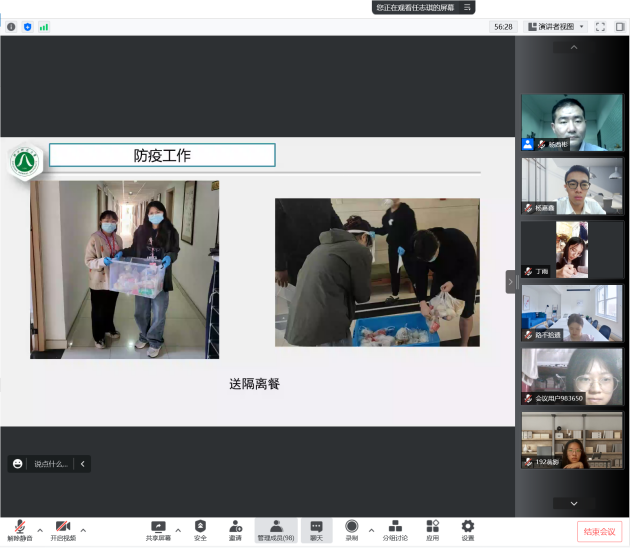Select the top participant video with man
The image size is (630, 548).
[572, 123]
